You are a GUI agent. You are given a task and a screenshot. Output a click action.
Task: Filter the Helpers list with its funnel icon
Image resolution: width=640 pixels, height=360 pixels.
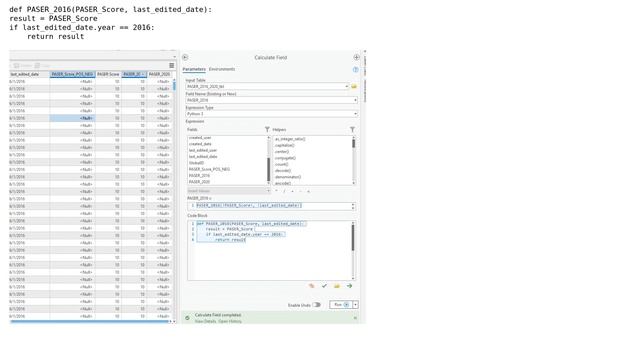point(352,129)
